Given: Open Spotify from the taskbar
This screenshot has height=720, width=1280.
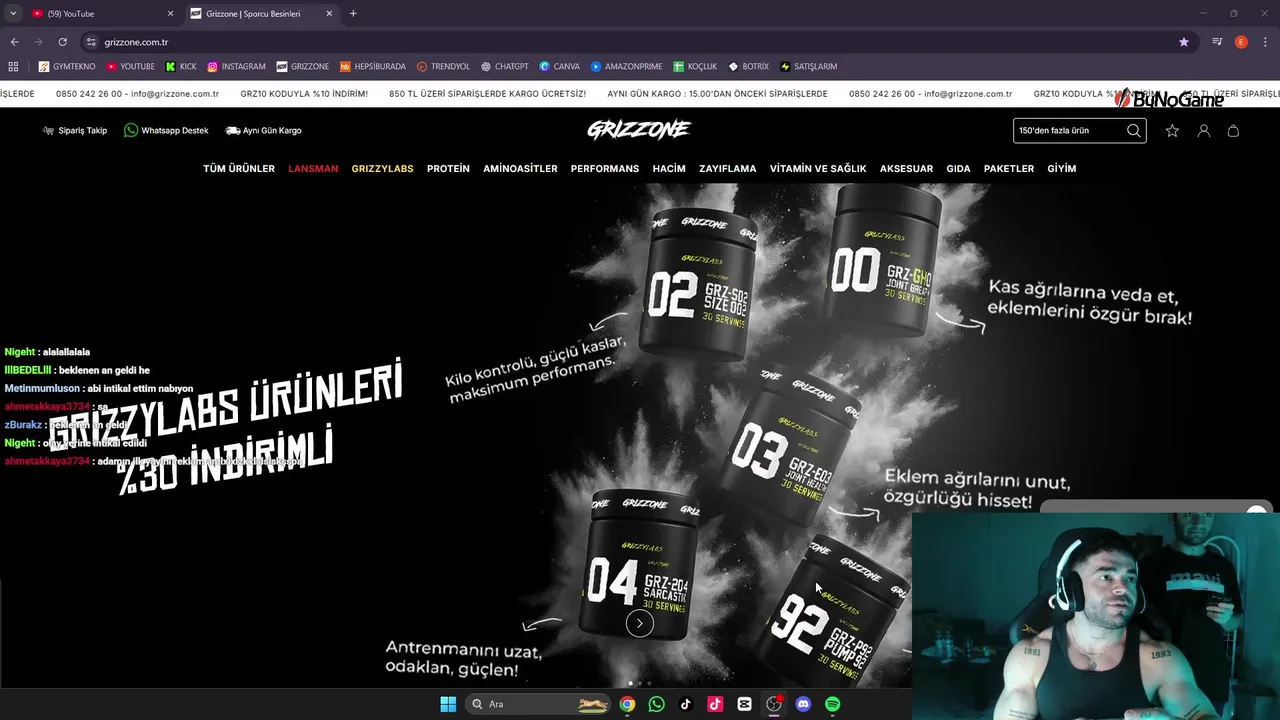Looking at the screenshot, I should [833, 704].
